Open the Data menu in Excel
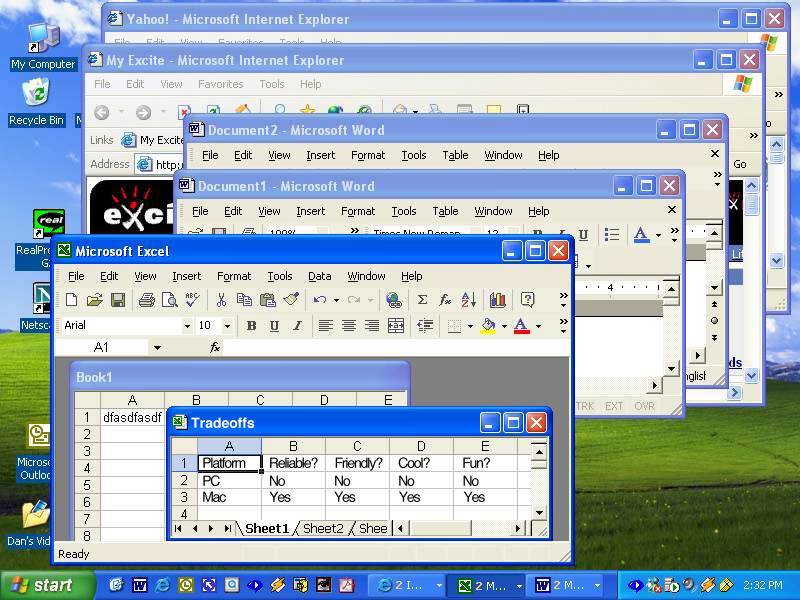Screen dimensions: 800x600 319,276
